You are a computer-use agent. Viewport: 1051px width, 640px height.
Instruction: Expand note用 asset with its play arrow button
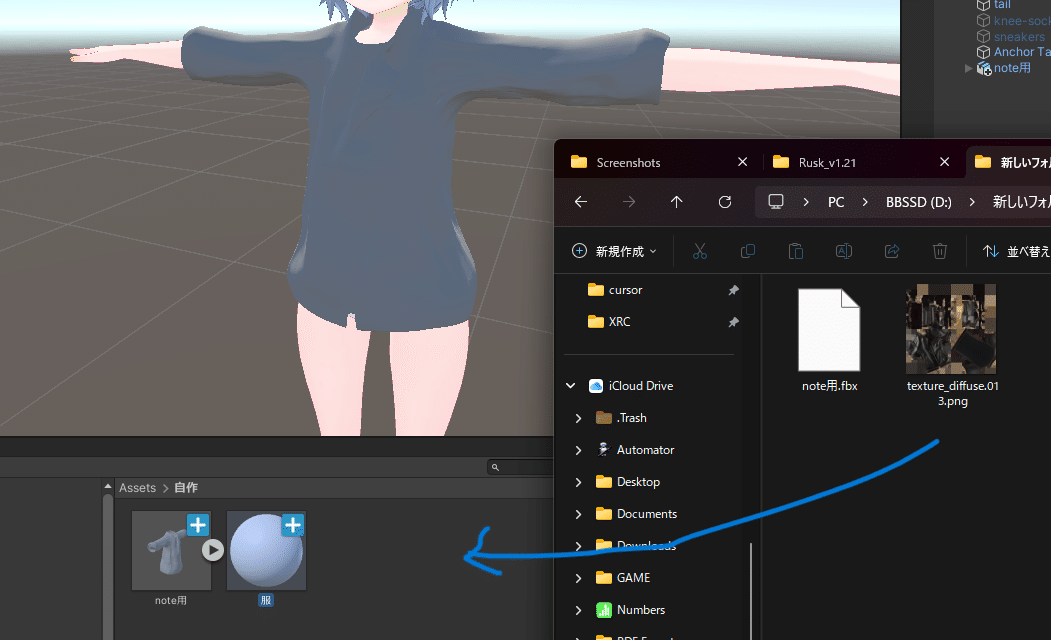pos(213,550)
